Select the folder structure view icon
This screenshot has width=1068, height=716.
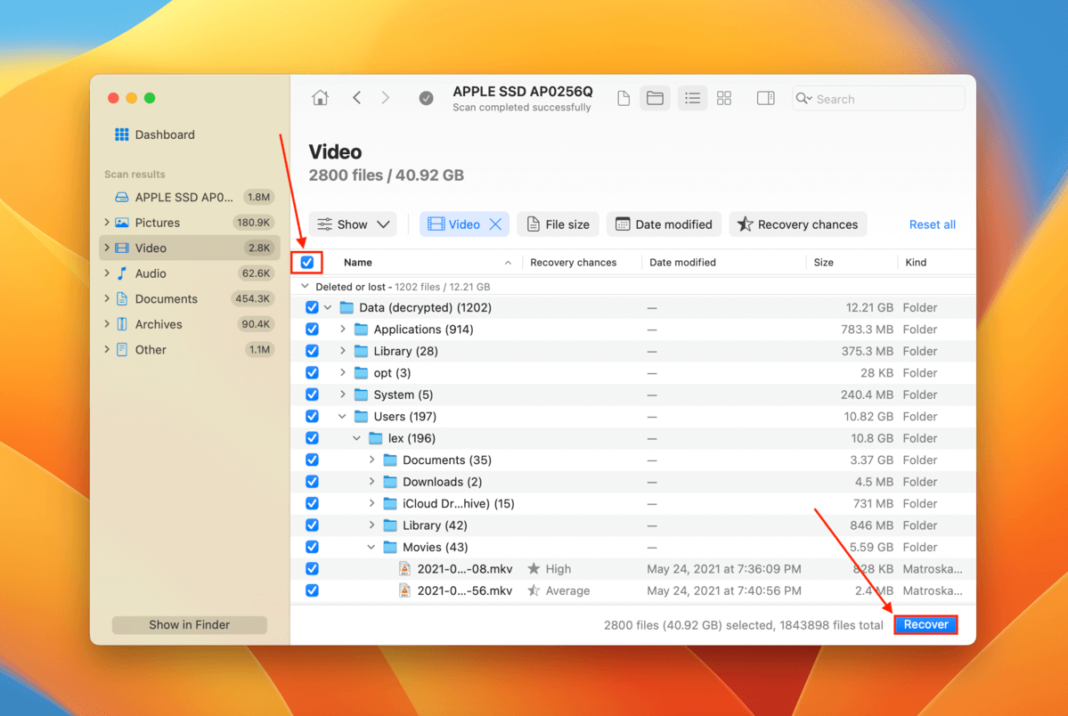coord(655,97)
